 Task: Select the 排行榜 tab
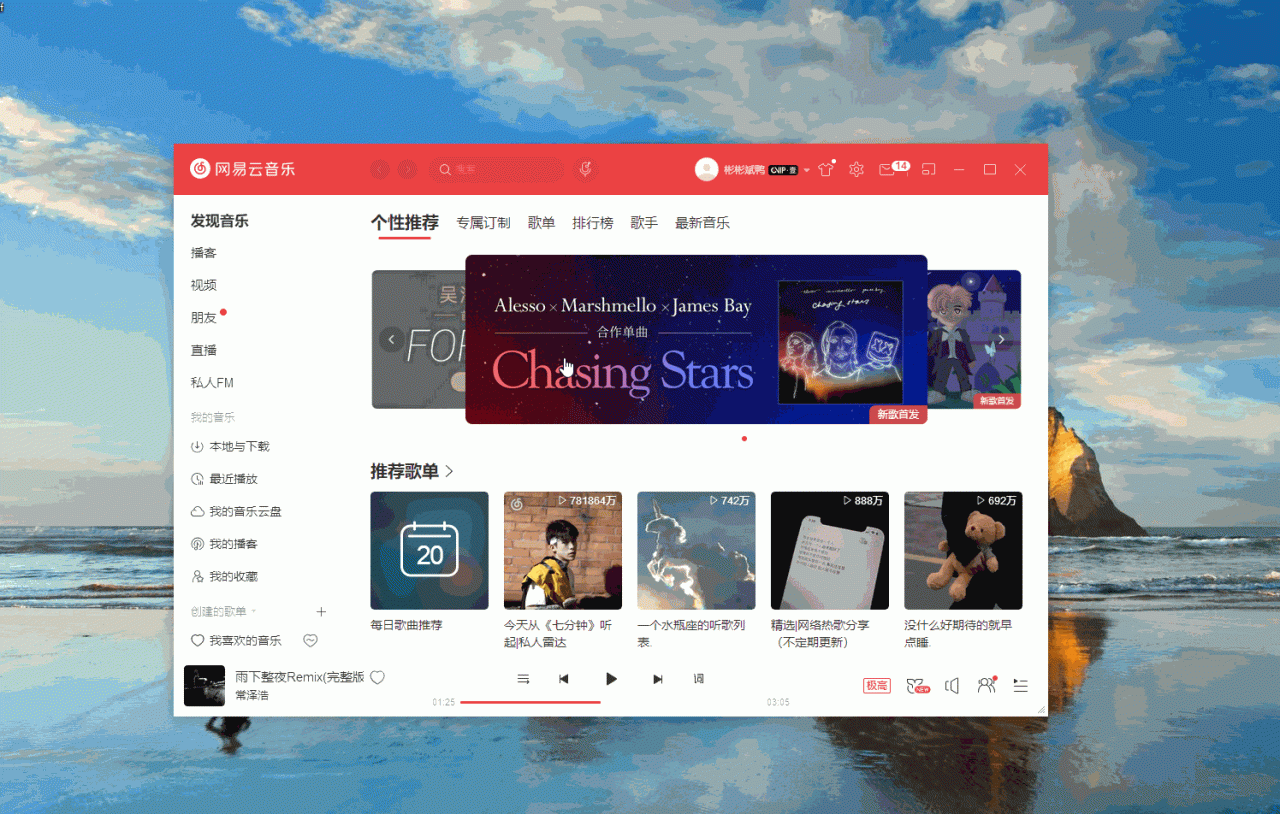pyautogui.click(x=593, y=223)
